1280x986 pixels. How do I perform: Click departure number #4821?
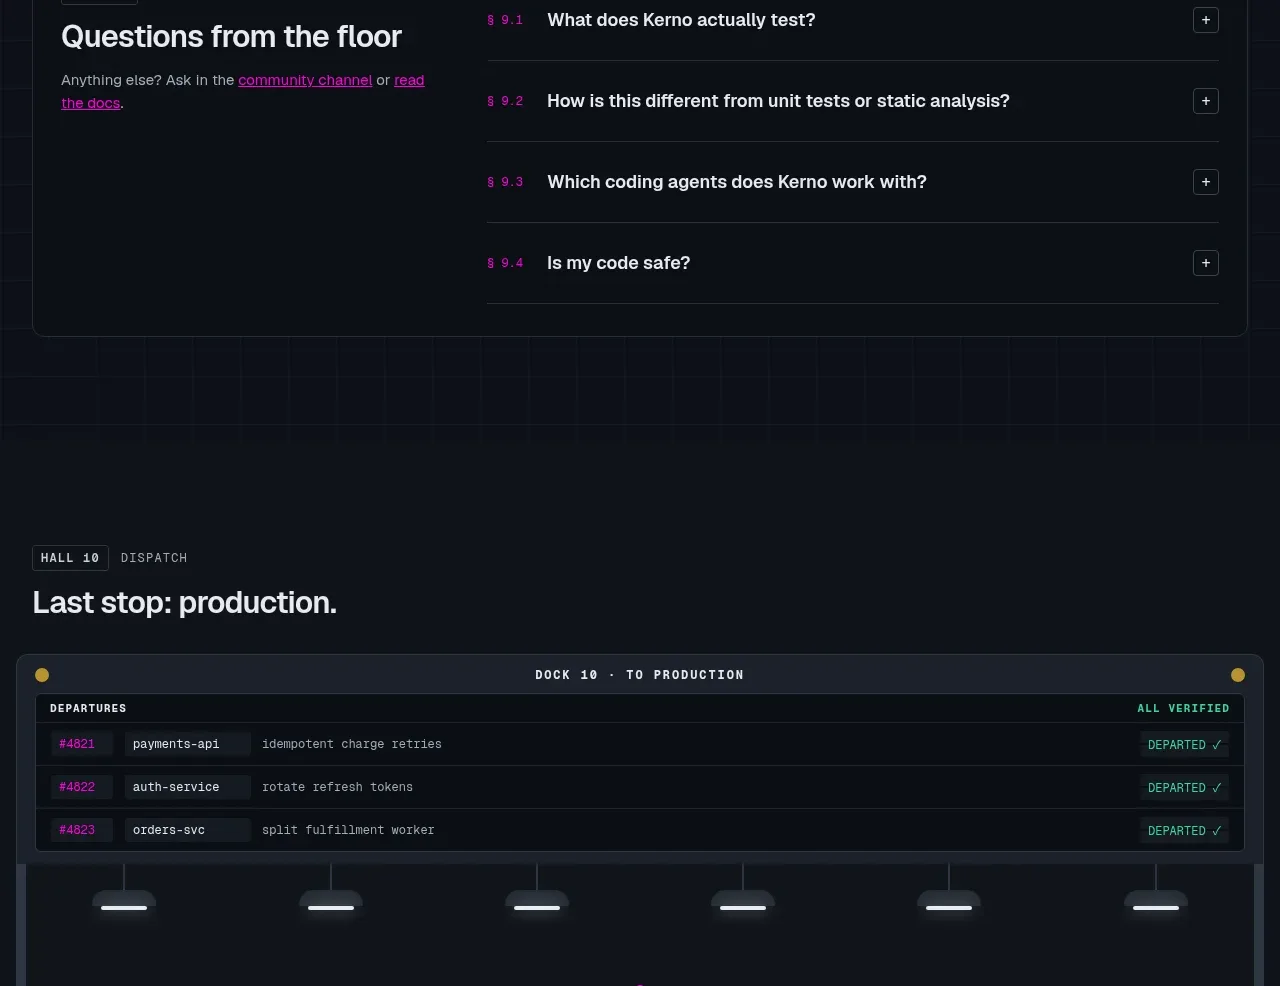(x=82, y=744)
